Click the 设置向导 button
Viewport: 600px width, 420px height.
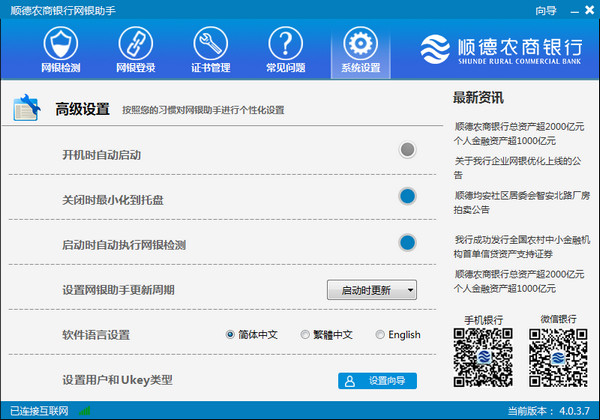coord(377,381)
